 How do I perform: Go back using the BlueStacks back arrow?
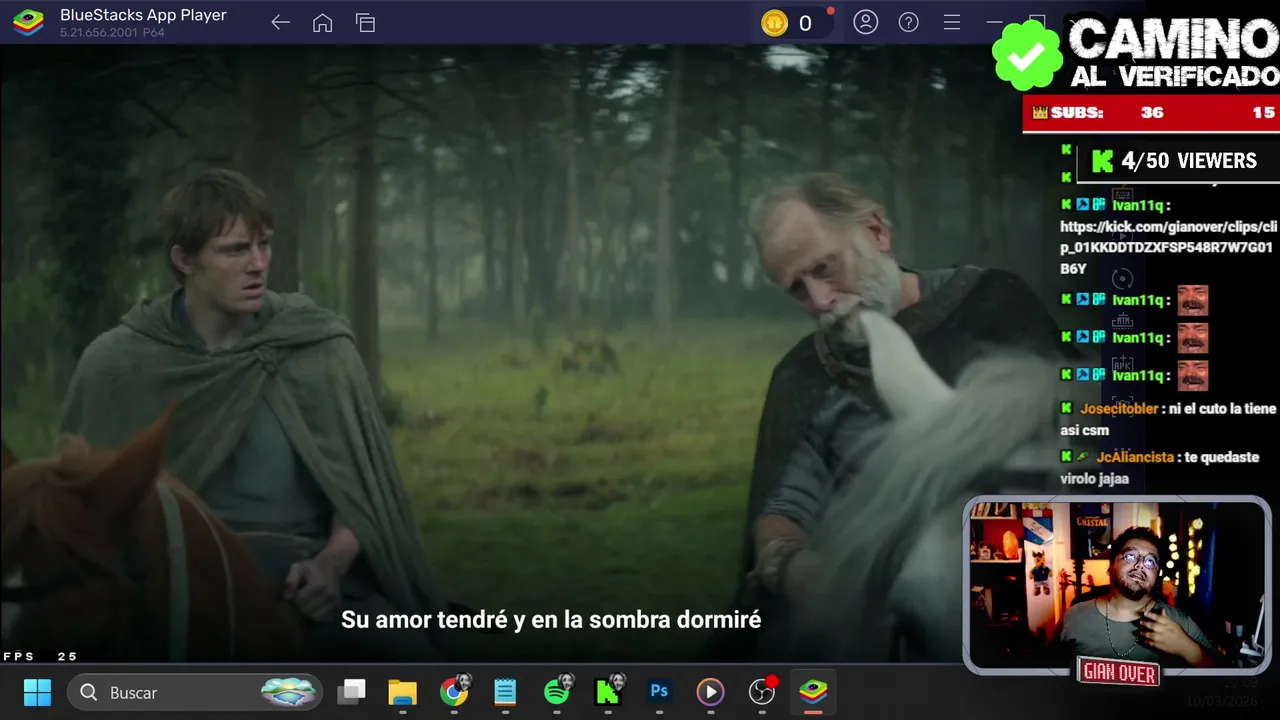tap(280, 23)
